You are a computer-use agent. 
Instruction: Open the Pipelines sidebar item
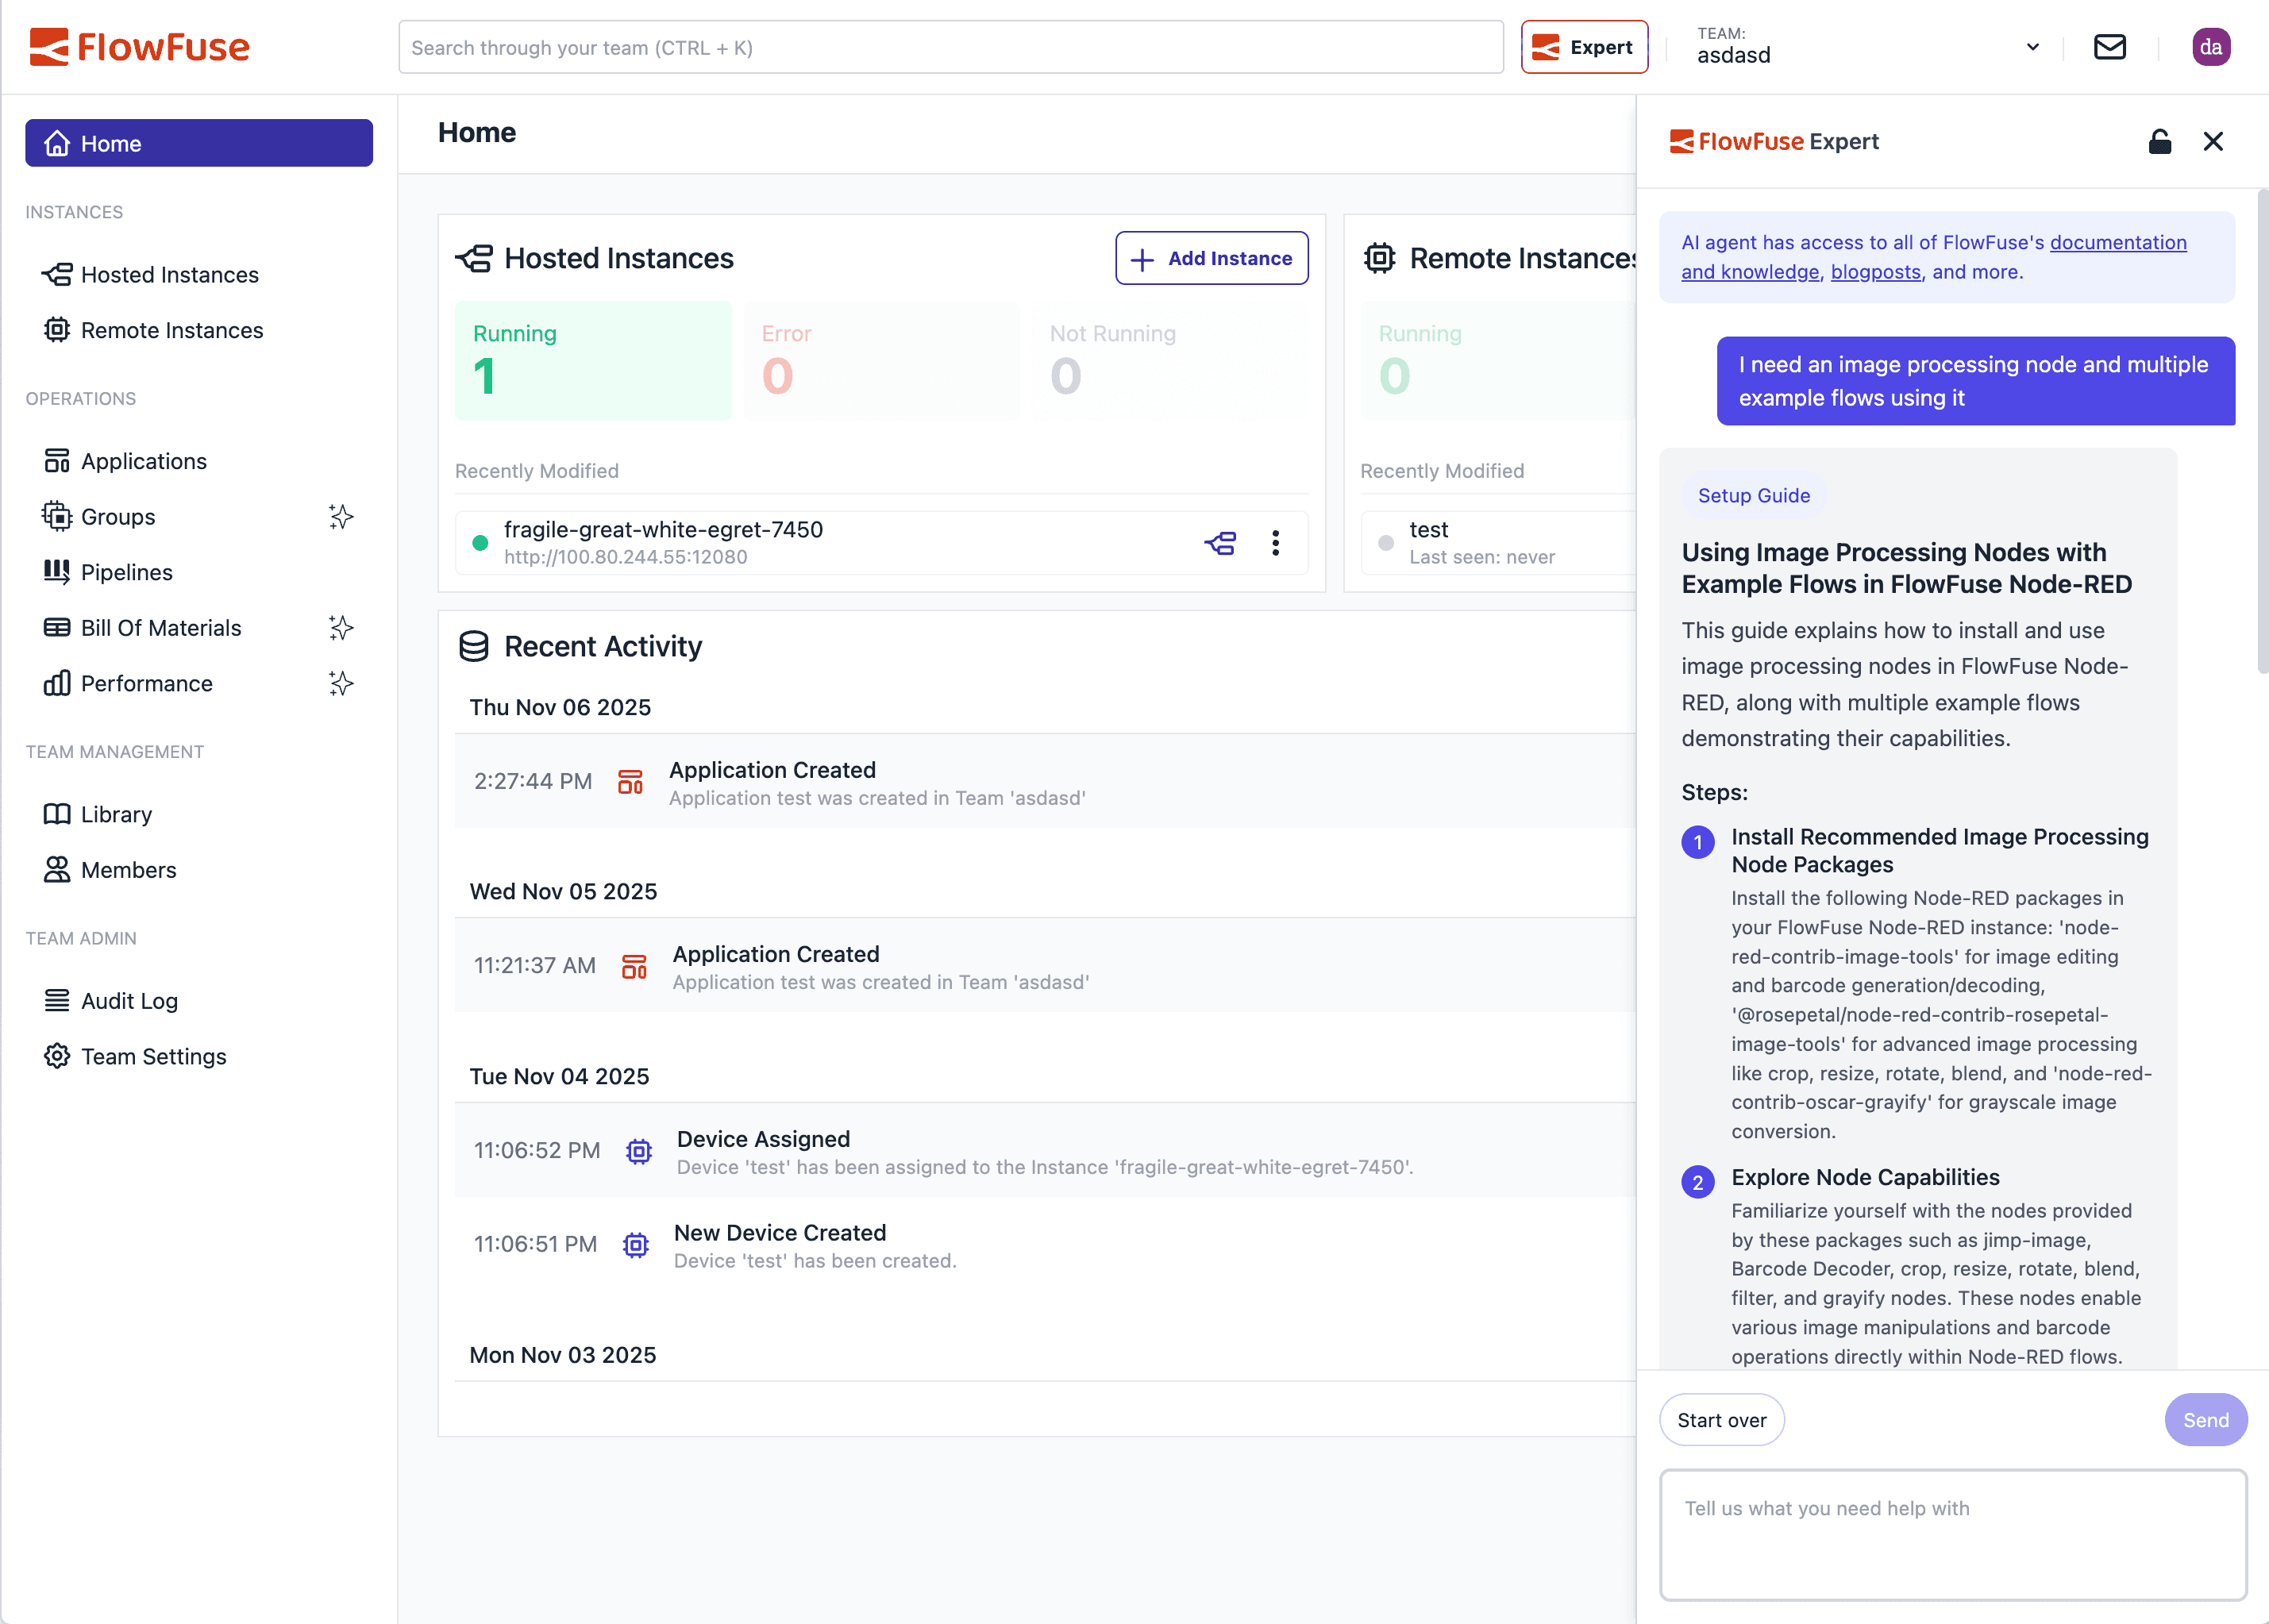(126, 572)
